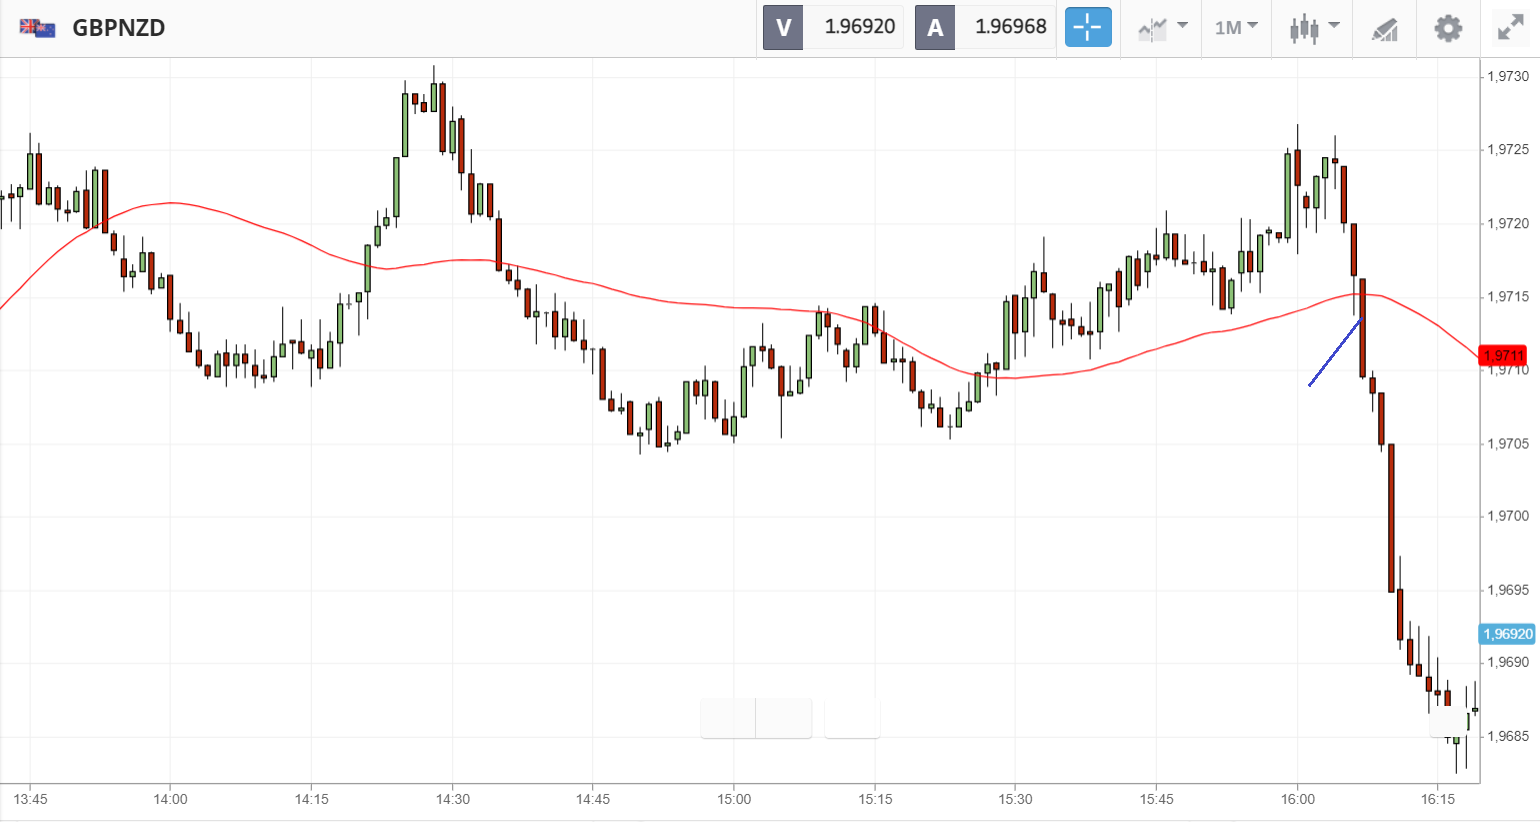Screen dimensions: 1540x822
Task: Click the 15:30 time axis label
Action: (x=1015, y=799)
